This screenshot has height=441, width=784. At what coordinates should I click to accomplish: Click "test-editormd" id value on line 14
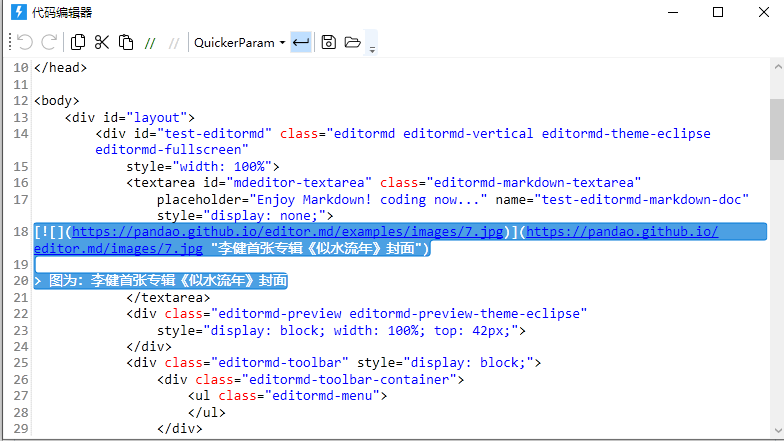[x=214, y=134]
